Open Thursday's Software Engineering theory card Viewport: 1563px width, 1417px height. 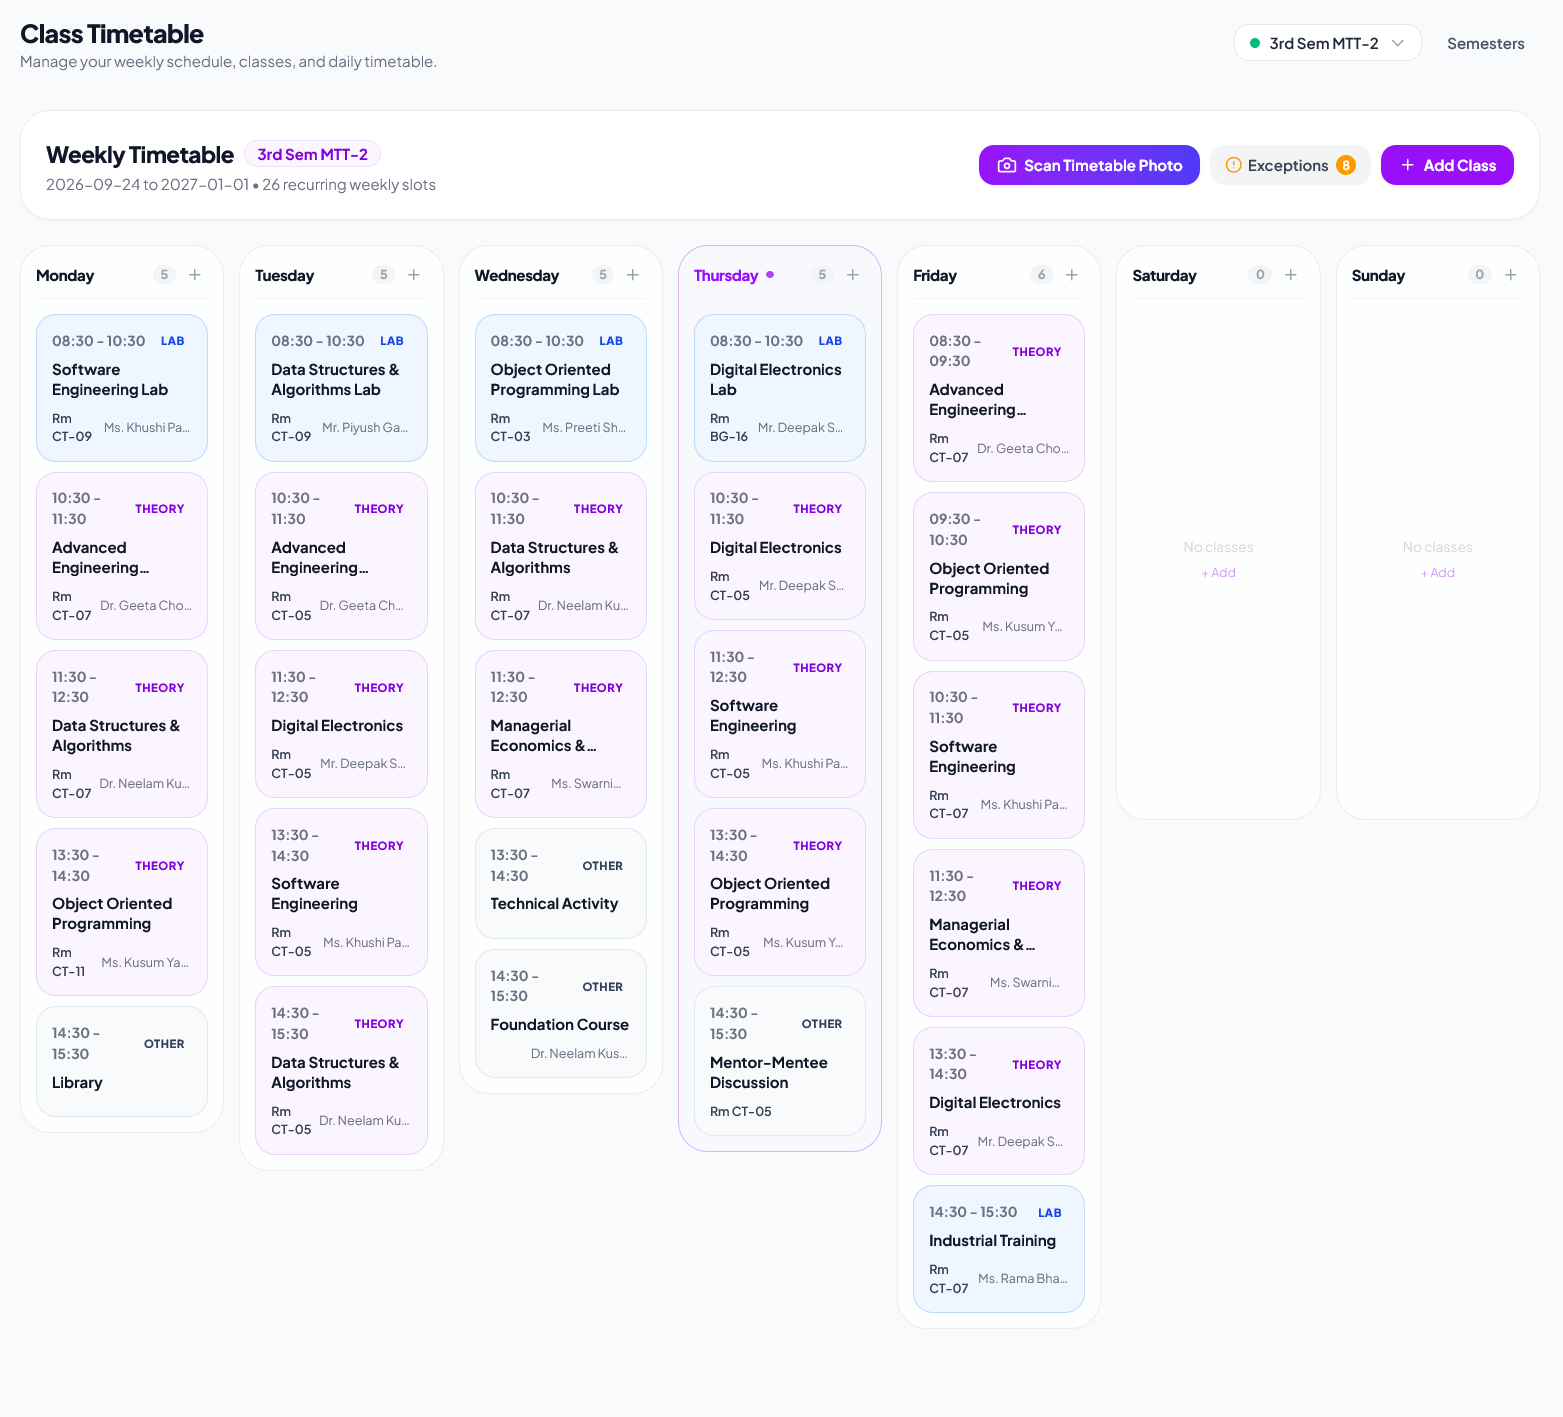tap(780, 714)
